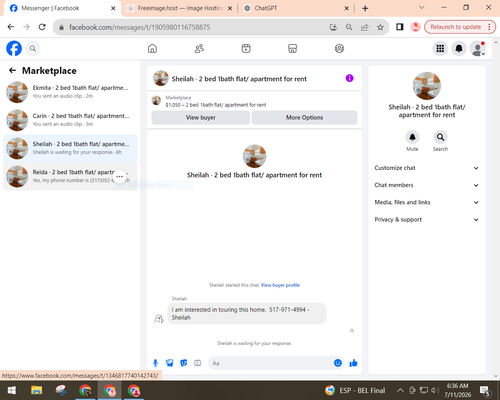Open the Video/Reels icon in top navigation
Viewport: 500px width, 400px height.
(246, 49)
